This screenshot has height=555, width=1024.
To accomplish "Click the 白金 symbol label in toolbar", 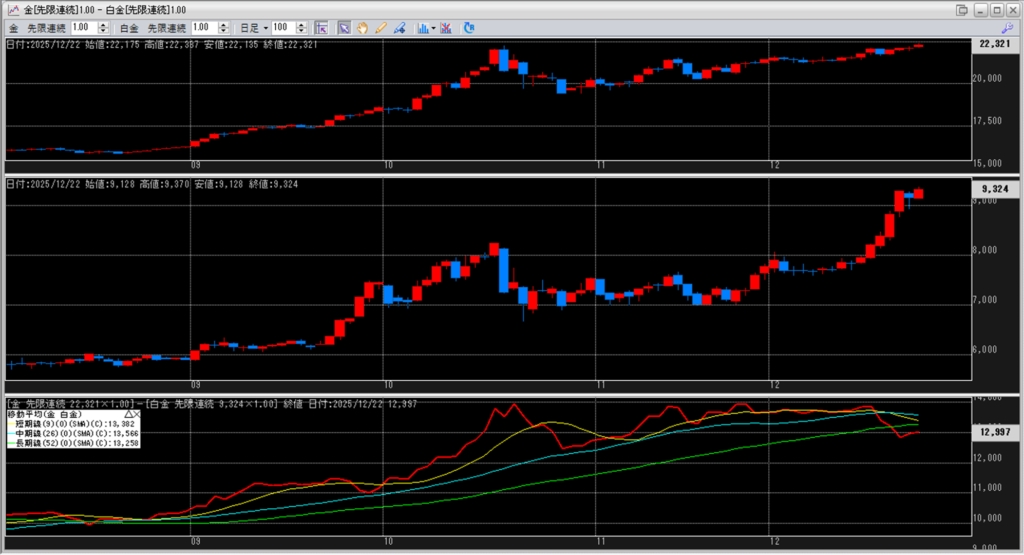I will tap(129, 28).
